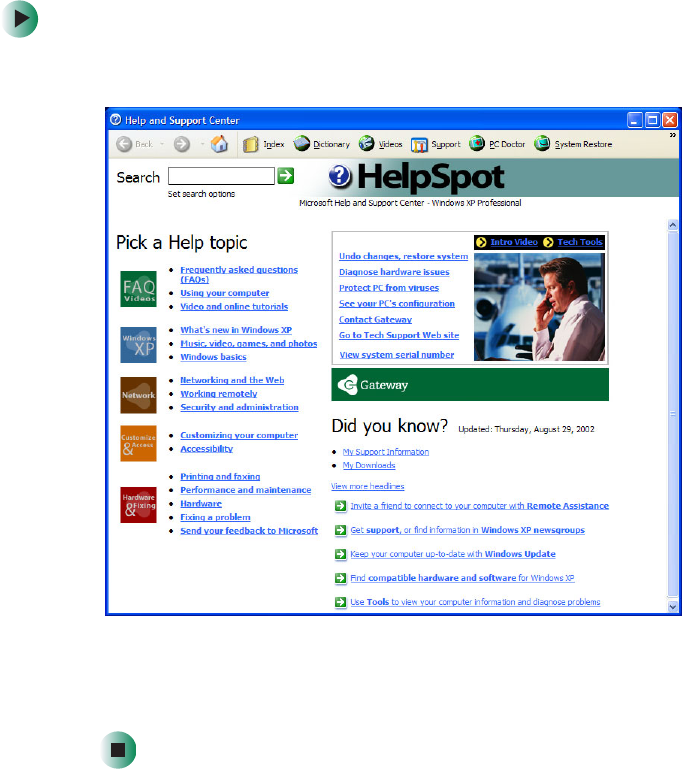Screen dimensions: 682x769
Task: Open Undo changes, restore system link
Action: (x=404, y=256)
